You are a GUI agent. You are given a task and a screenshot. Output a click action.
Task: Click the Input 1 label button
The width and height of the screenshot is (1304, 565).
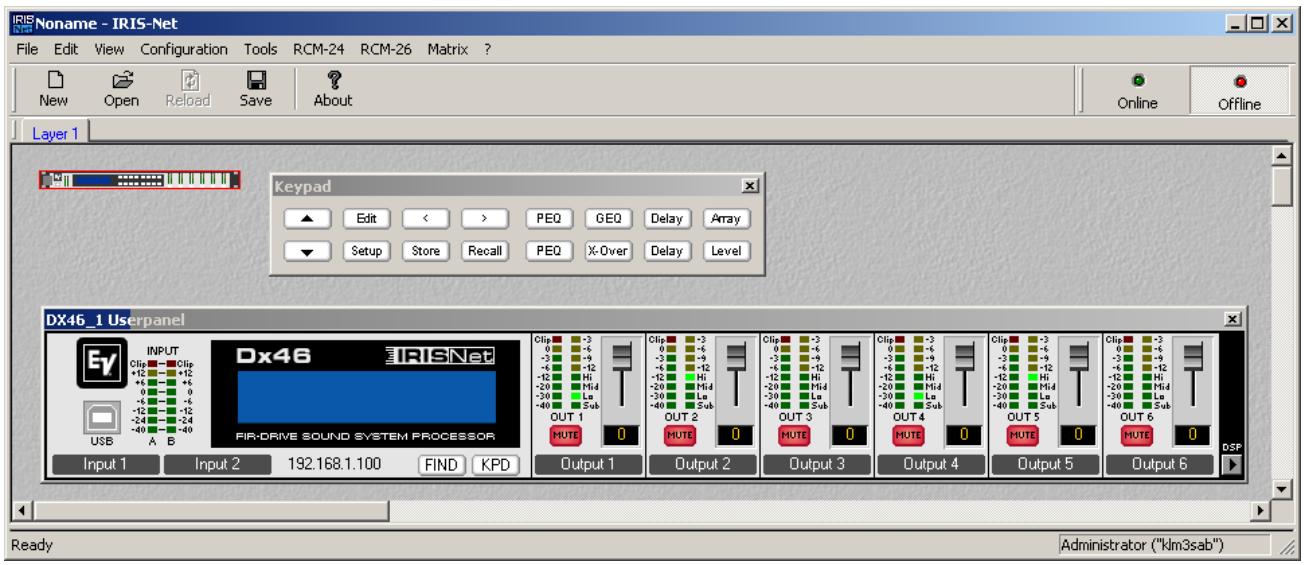click(100, 465)
